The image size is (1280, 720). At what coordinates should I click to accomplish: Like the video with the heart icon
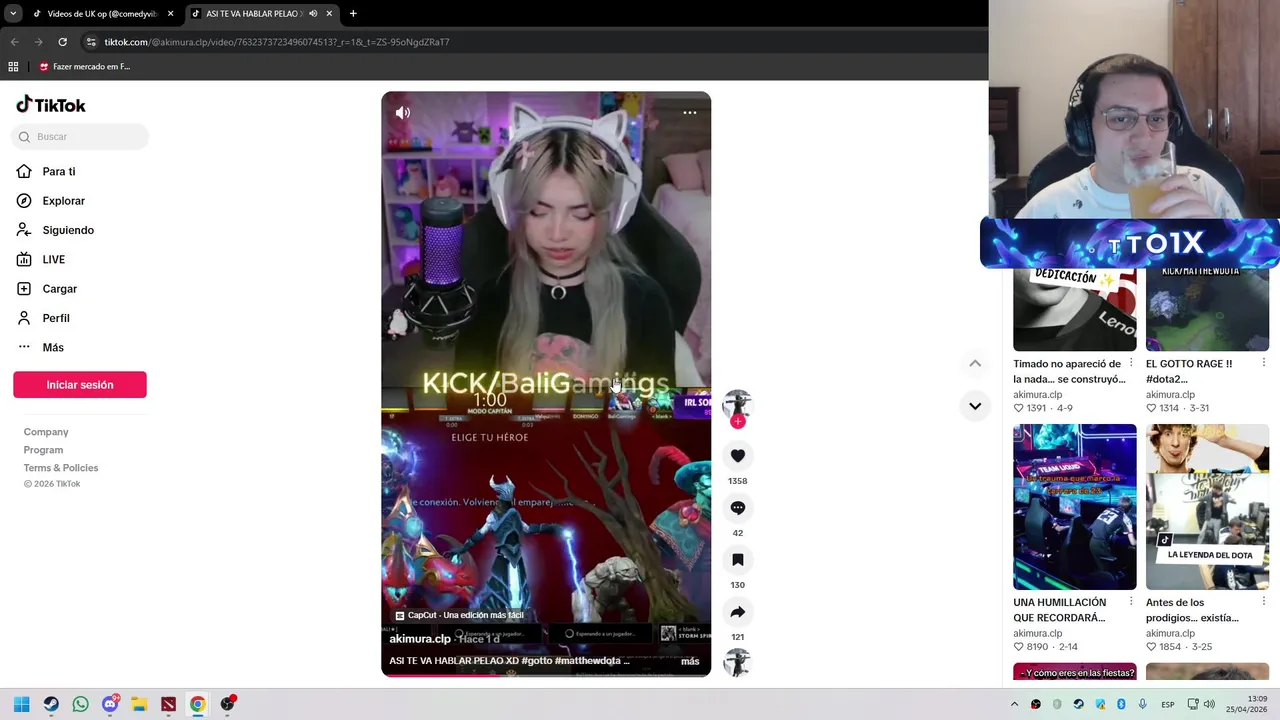[738, 456]
